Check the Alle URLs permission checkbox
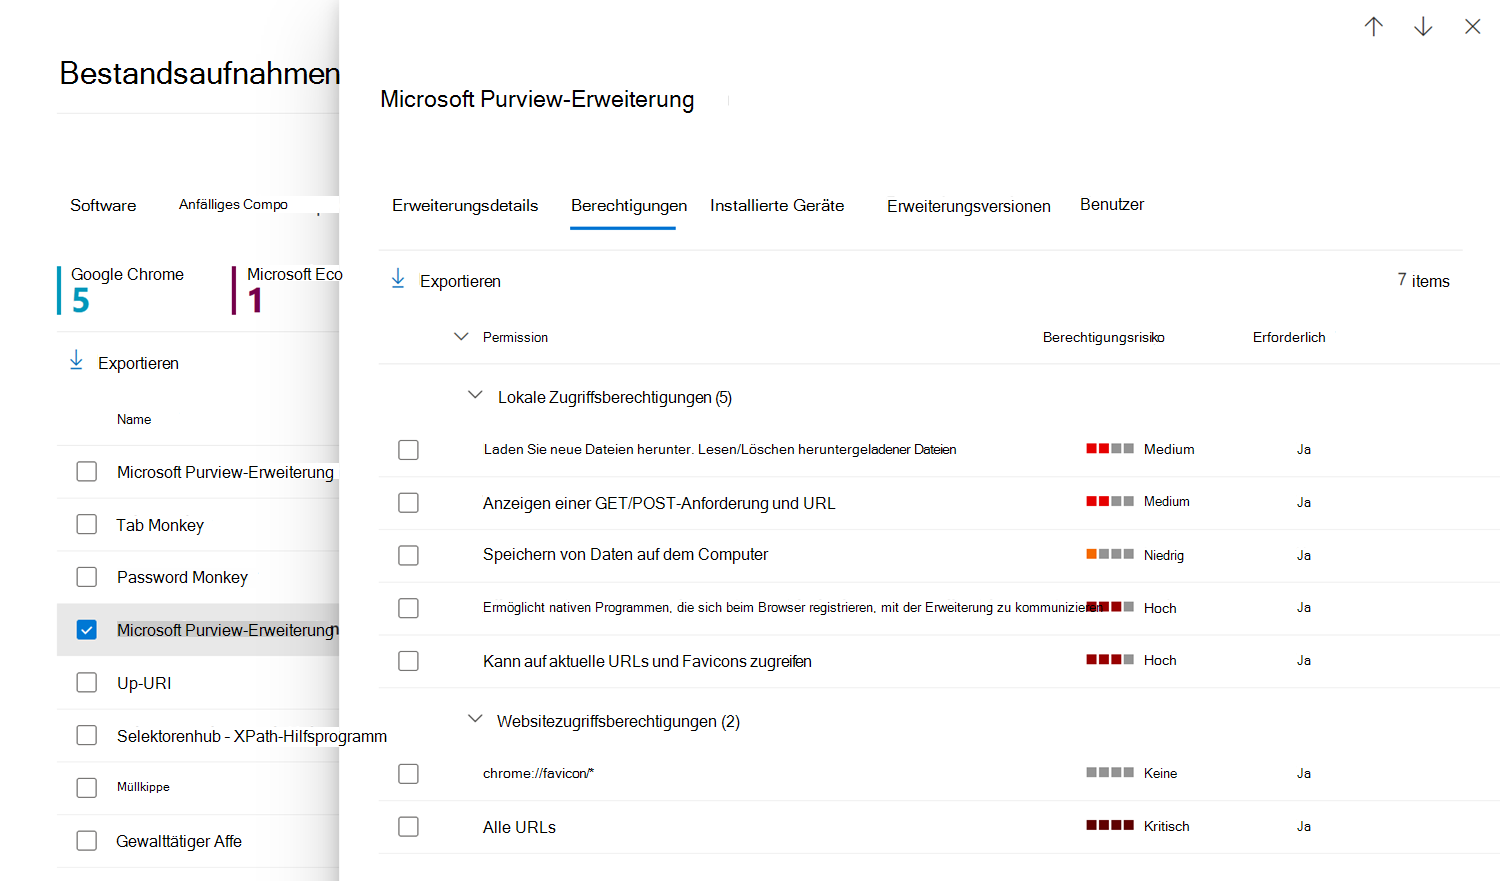Viewport: 1500px width, 882px height. [x=408, y=827]
